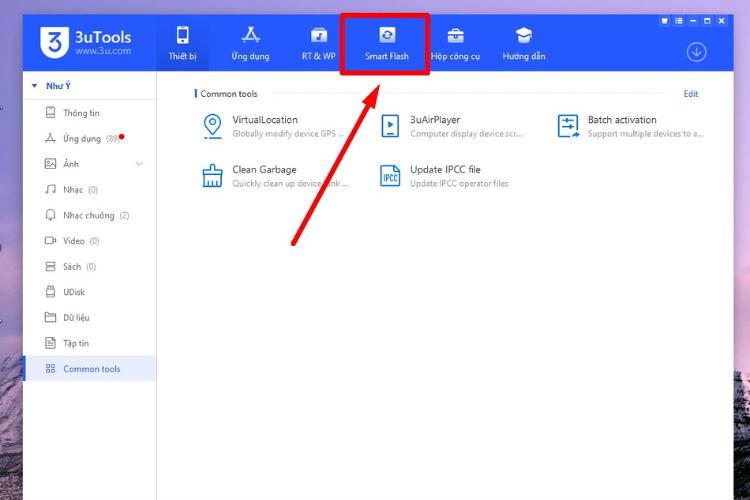This screenshot has width=750, height=500.
Task: Open the Smart Flash tab
Action: click(x=386, y=44)
